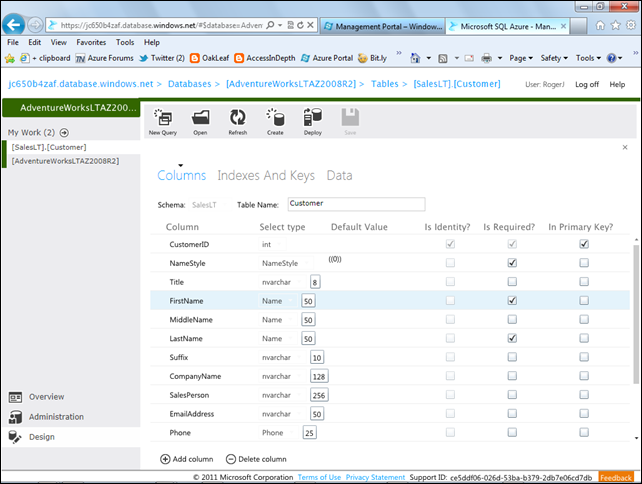
Task: Open the Schema dropdown showing SalesLT
Action: pos(209,205)
